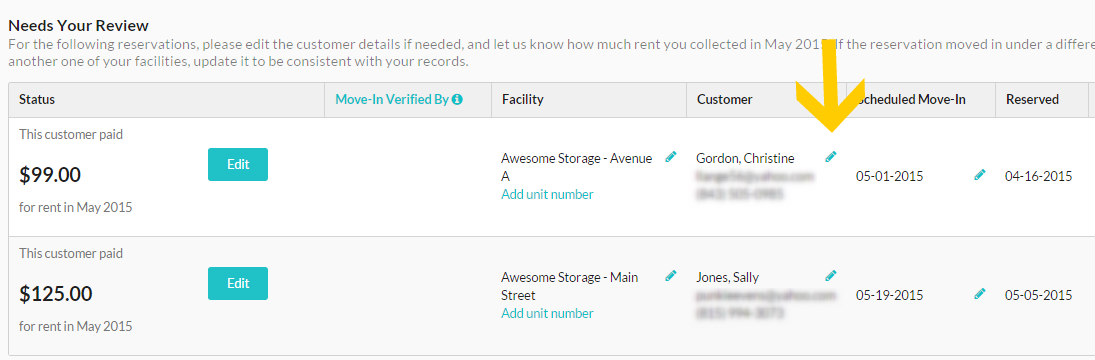Add unit number under Awesome Storage - Avenue A

click(x=548, y=195)
